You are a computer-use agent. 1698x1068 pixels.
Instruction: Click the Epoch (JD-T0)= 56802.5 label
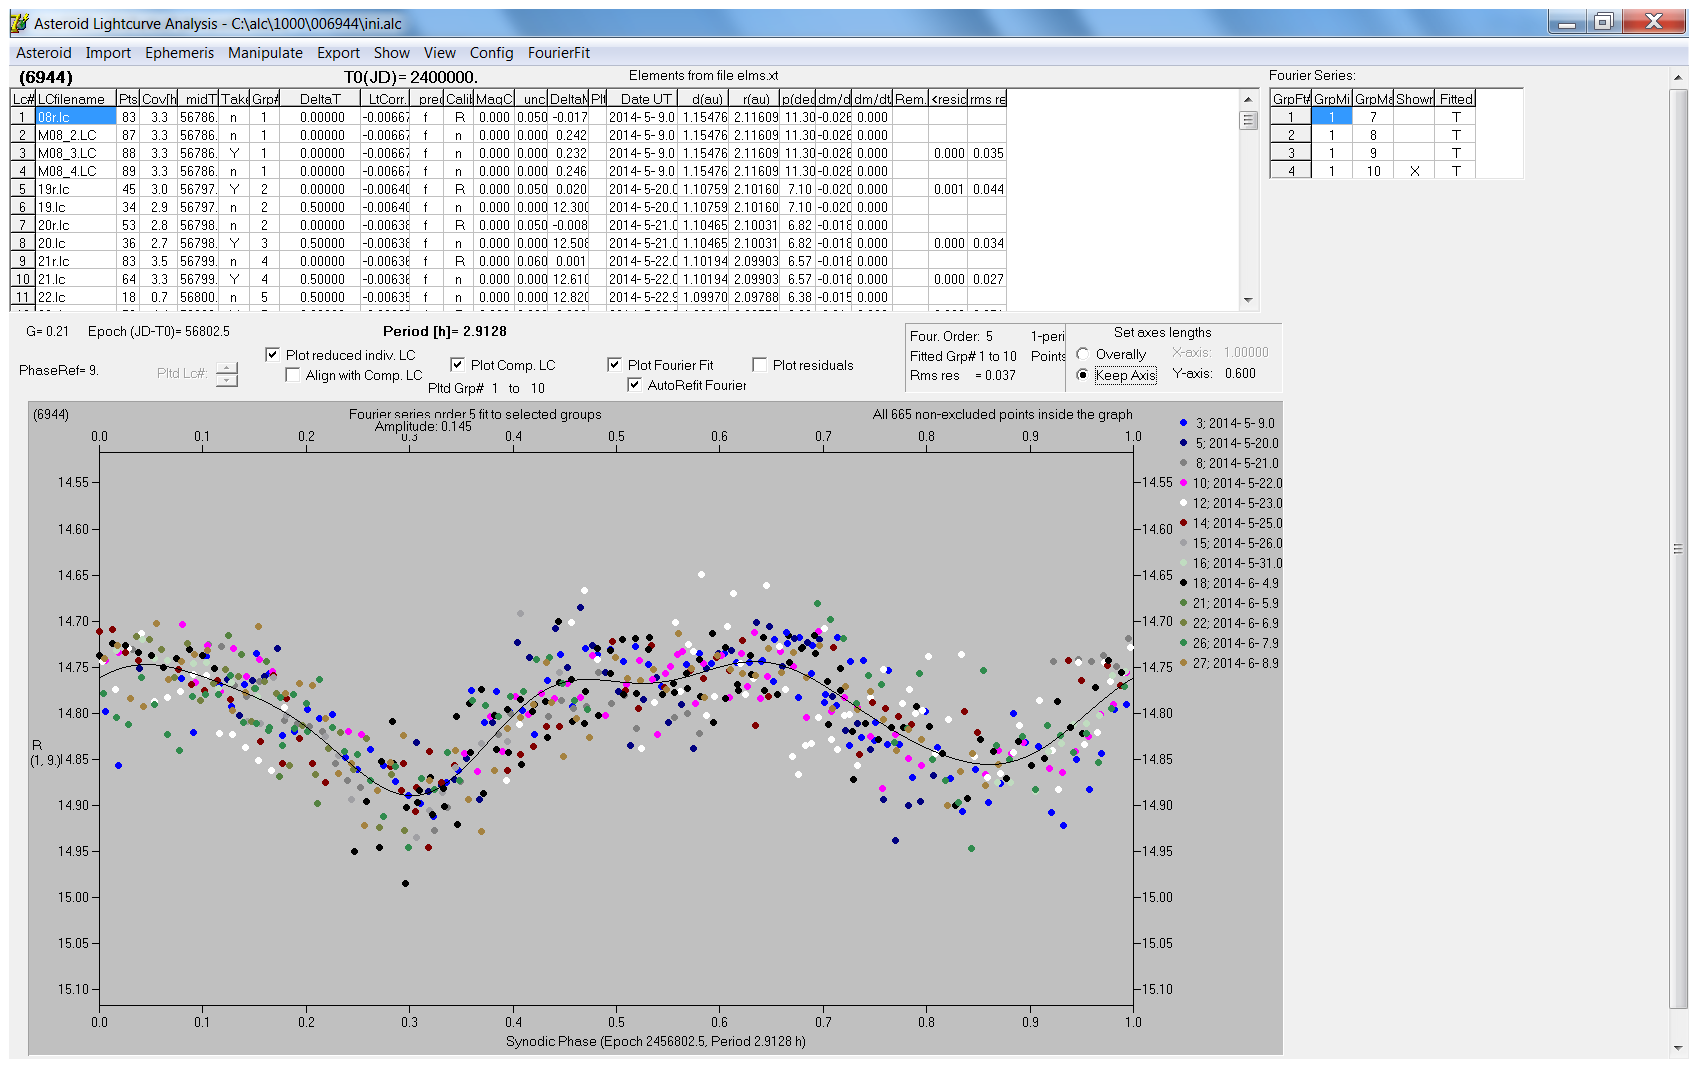(158, 331)
